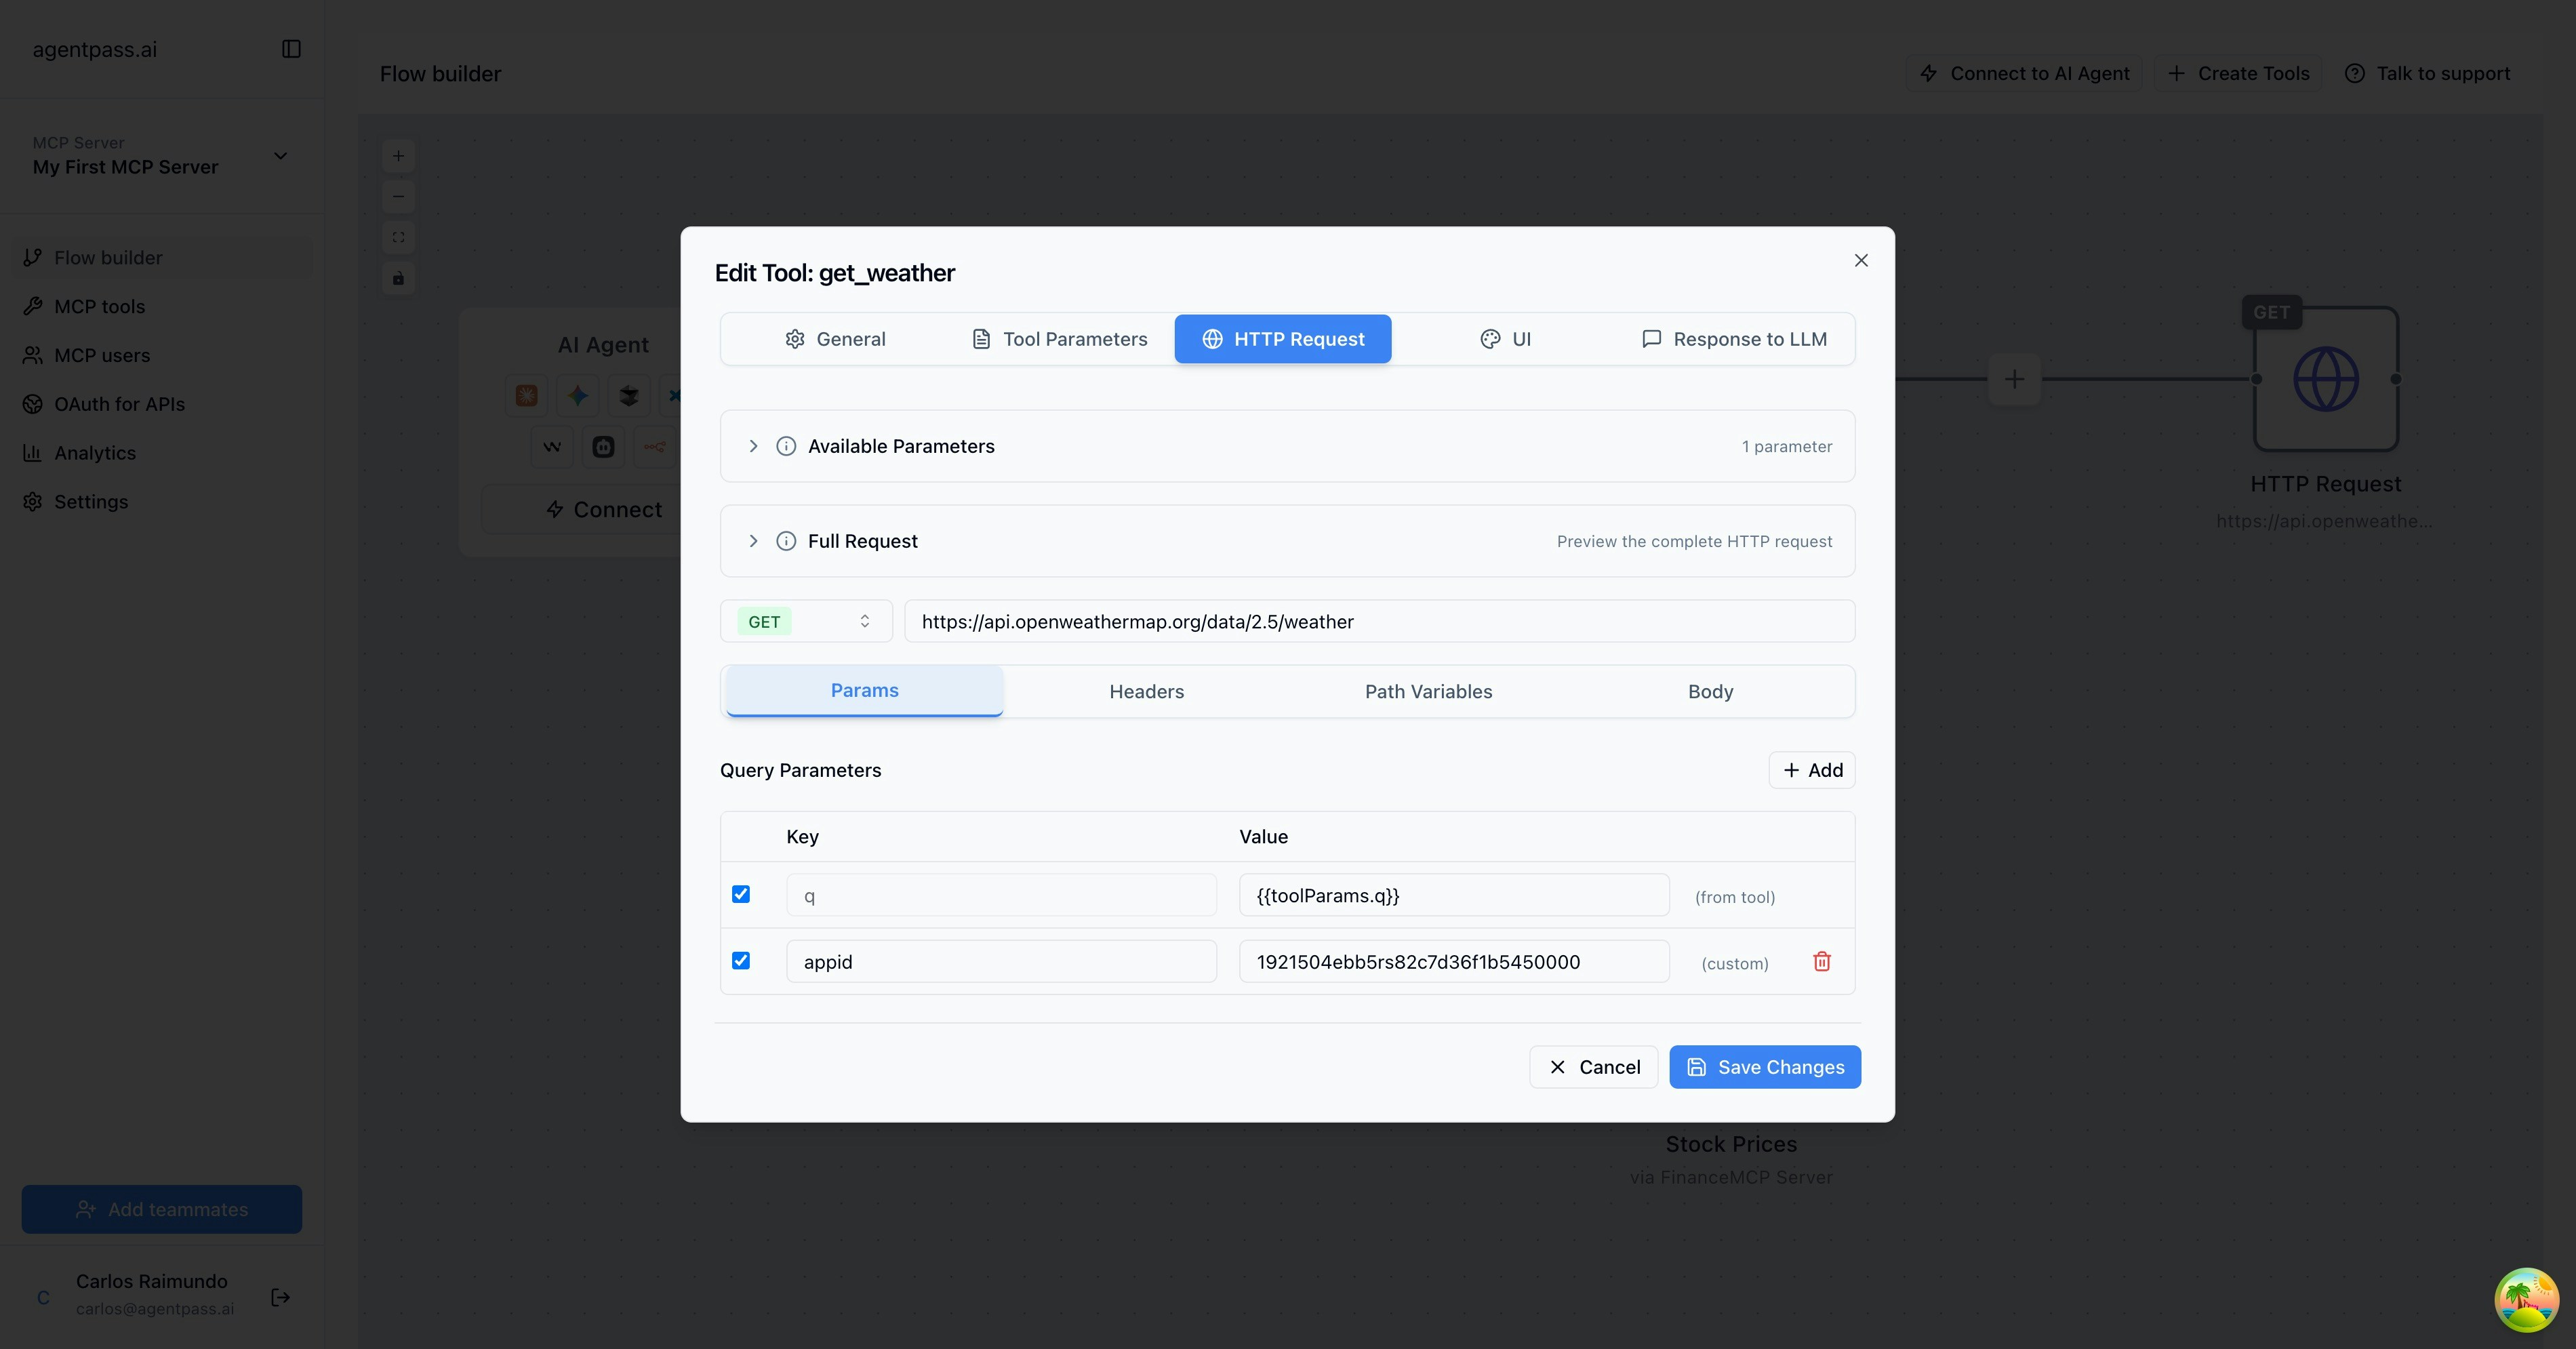Click the sidebar collapse icon
Screen dimensions: 2576x1349
coord(291,49)
